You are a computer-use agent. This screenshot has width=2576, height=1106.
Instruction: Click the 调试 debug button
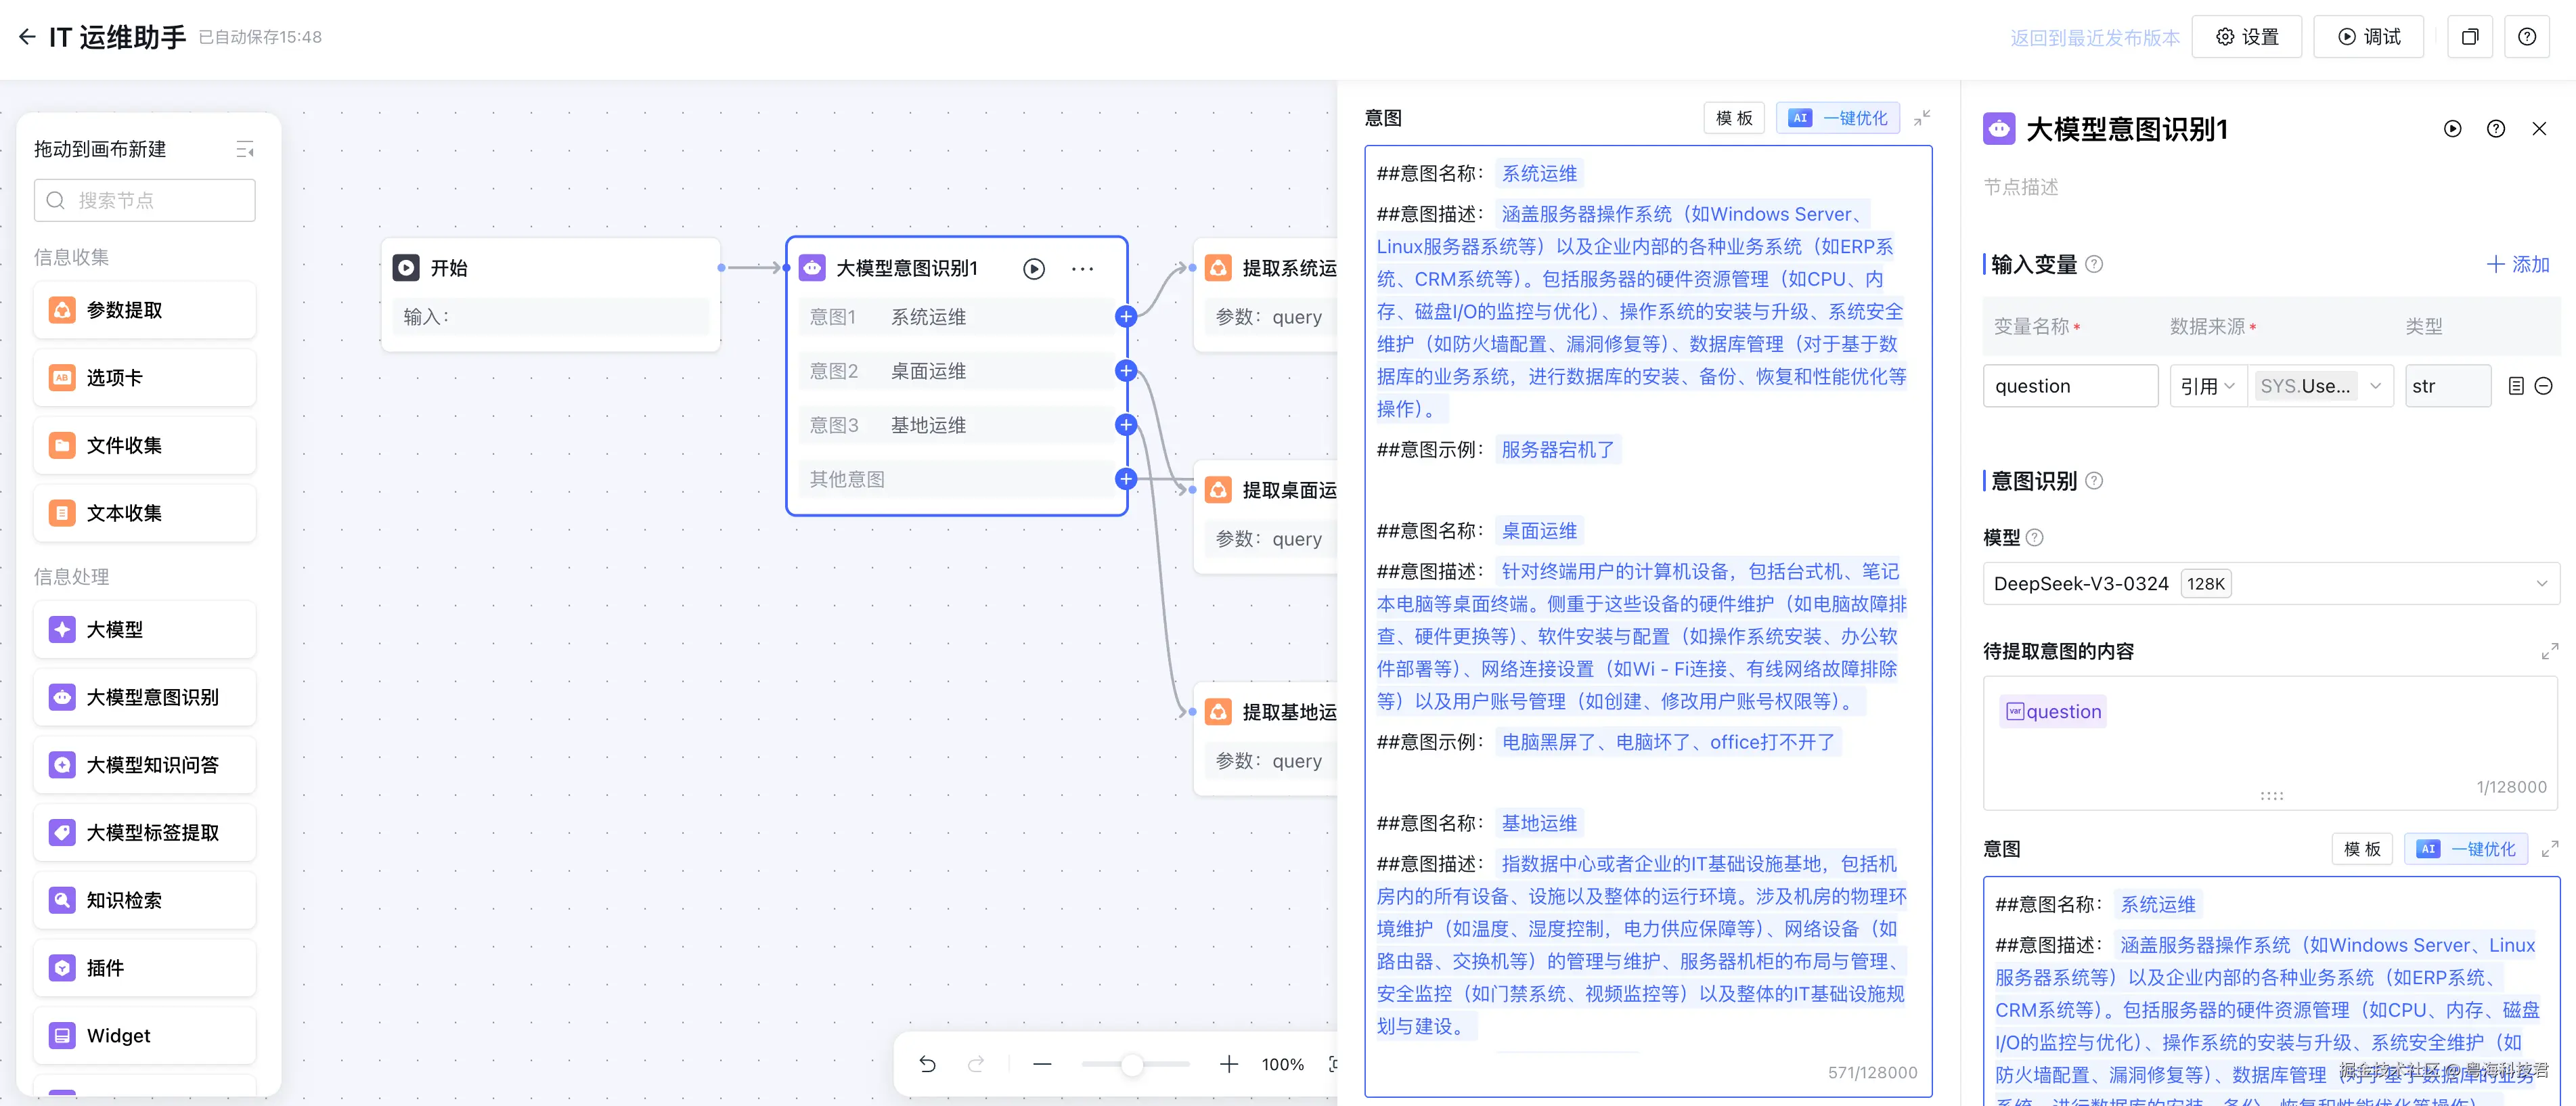[x=2368, y=37]
